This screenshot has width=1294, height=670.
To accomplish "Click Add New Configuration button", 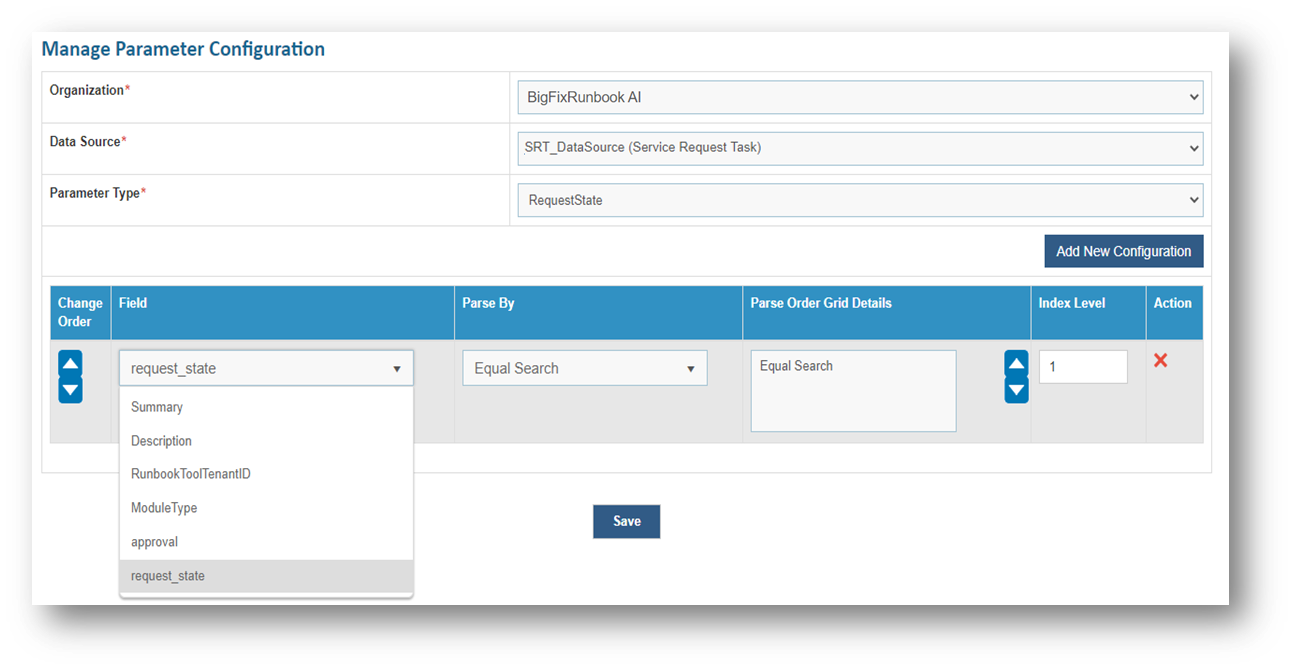I will (x=1123, y=251).
